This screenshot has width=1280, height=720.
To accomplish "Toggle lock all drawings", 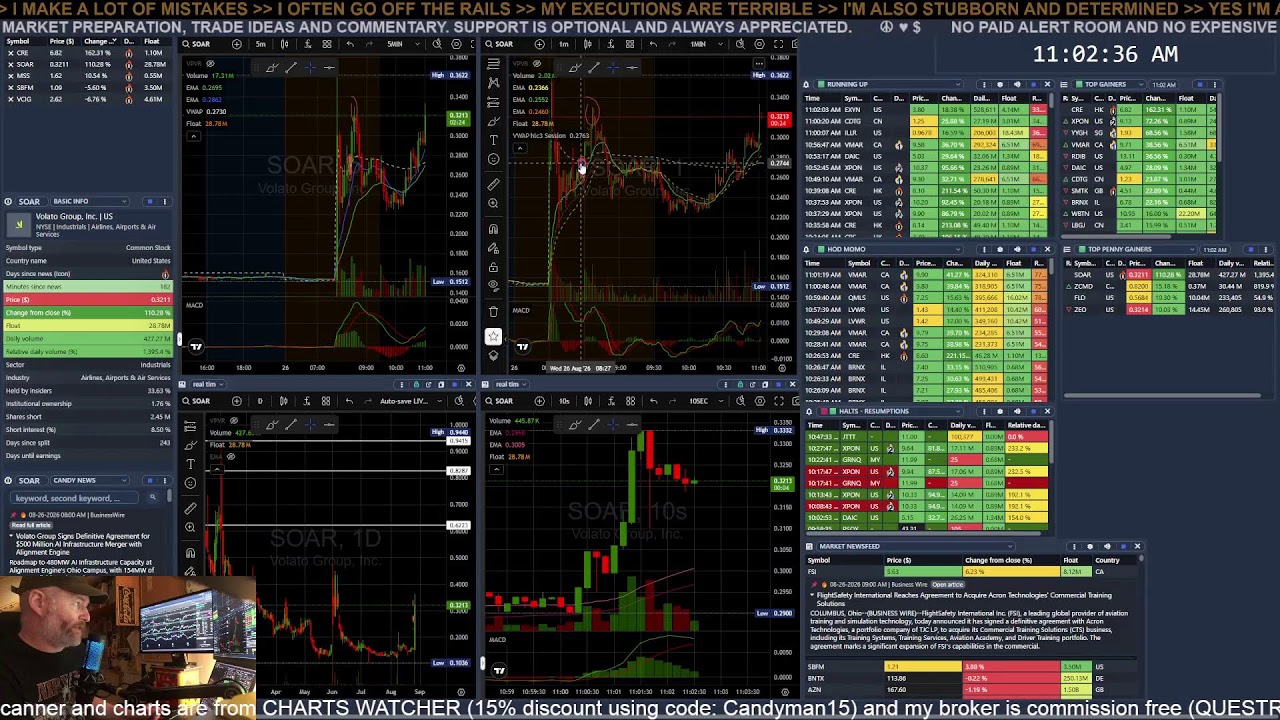I will 493,267.
